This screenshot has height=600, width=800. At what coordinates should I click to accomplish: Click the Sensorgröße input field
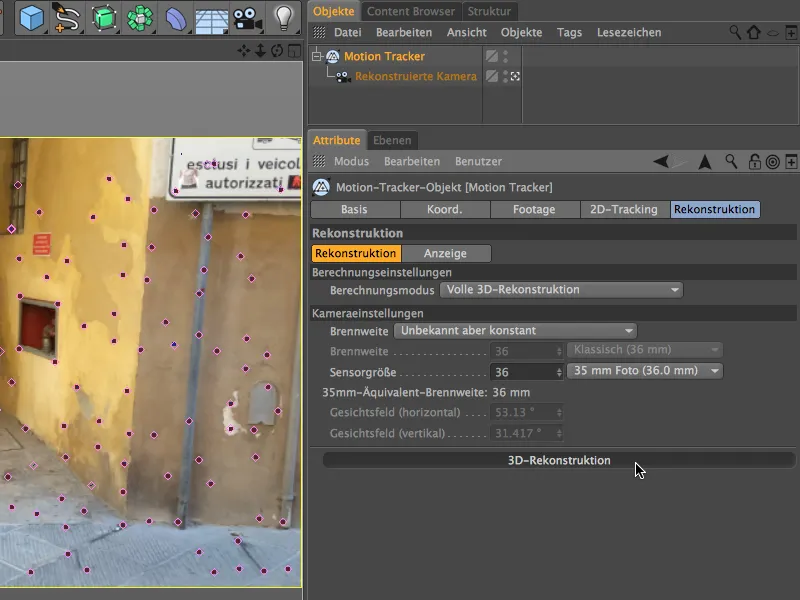[x=522, y=372]
